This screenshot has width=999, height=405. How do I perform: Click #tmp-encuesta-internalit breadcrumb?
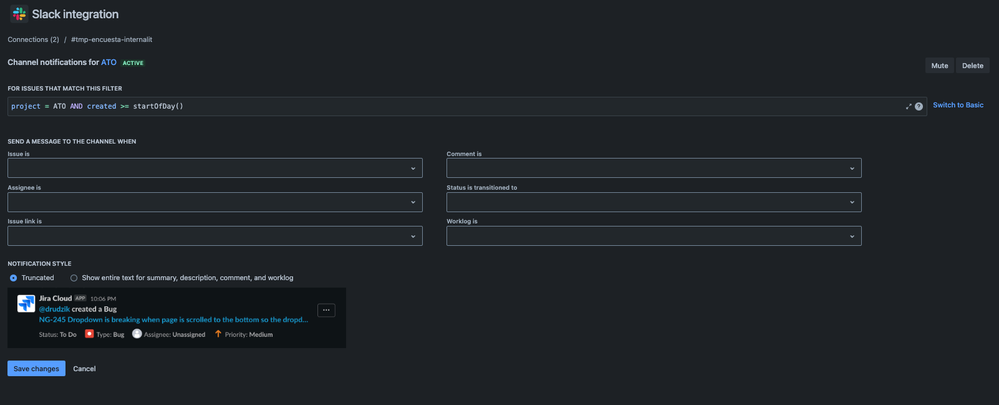tap(111, 39)
